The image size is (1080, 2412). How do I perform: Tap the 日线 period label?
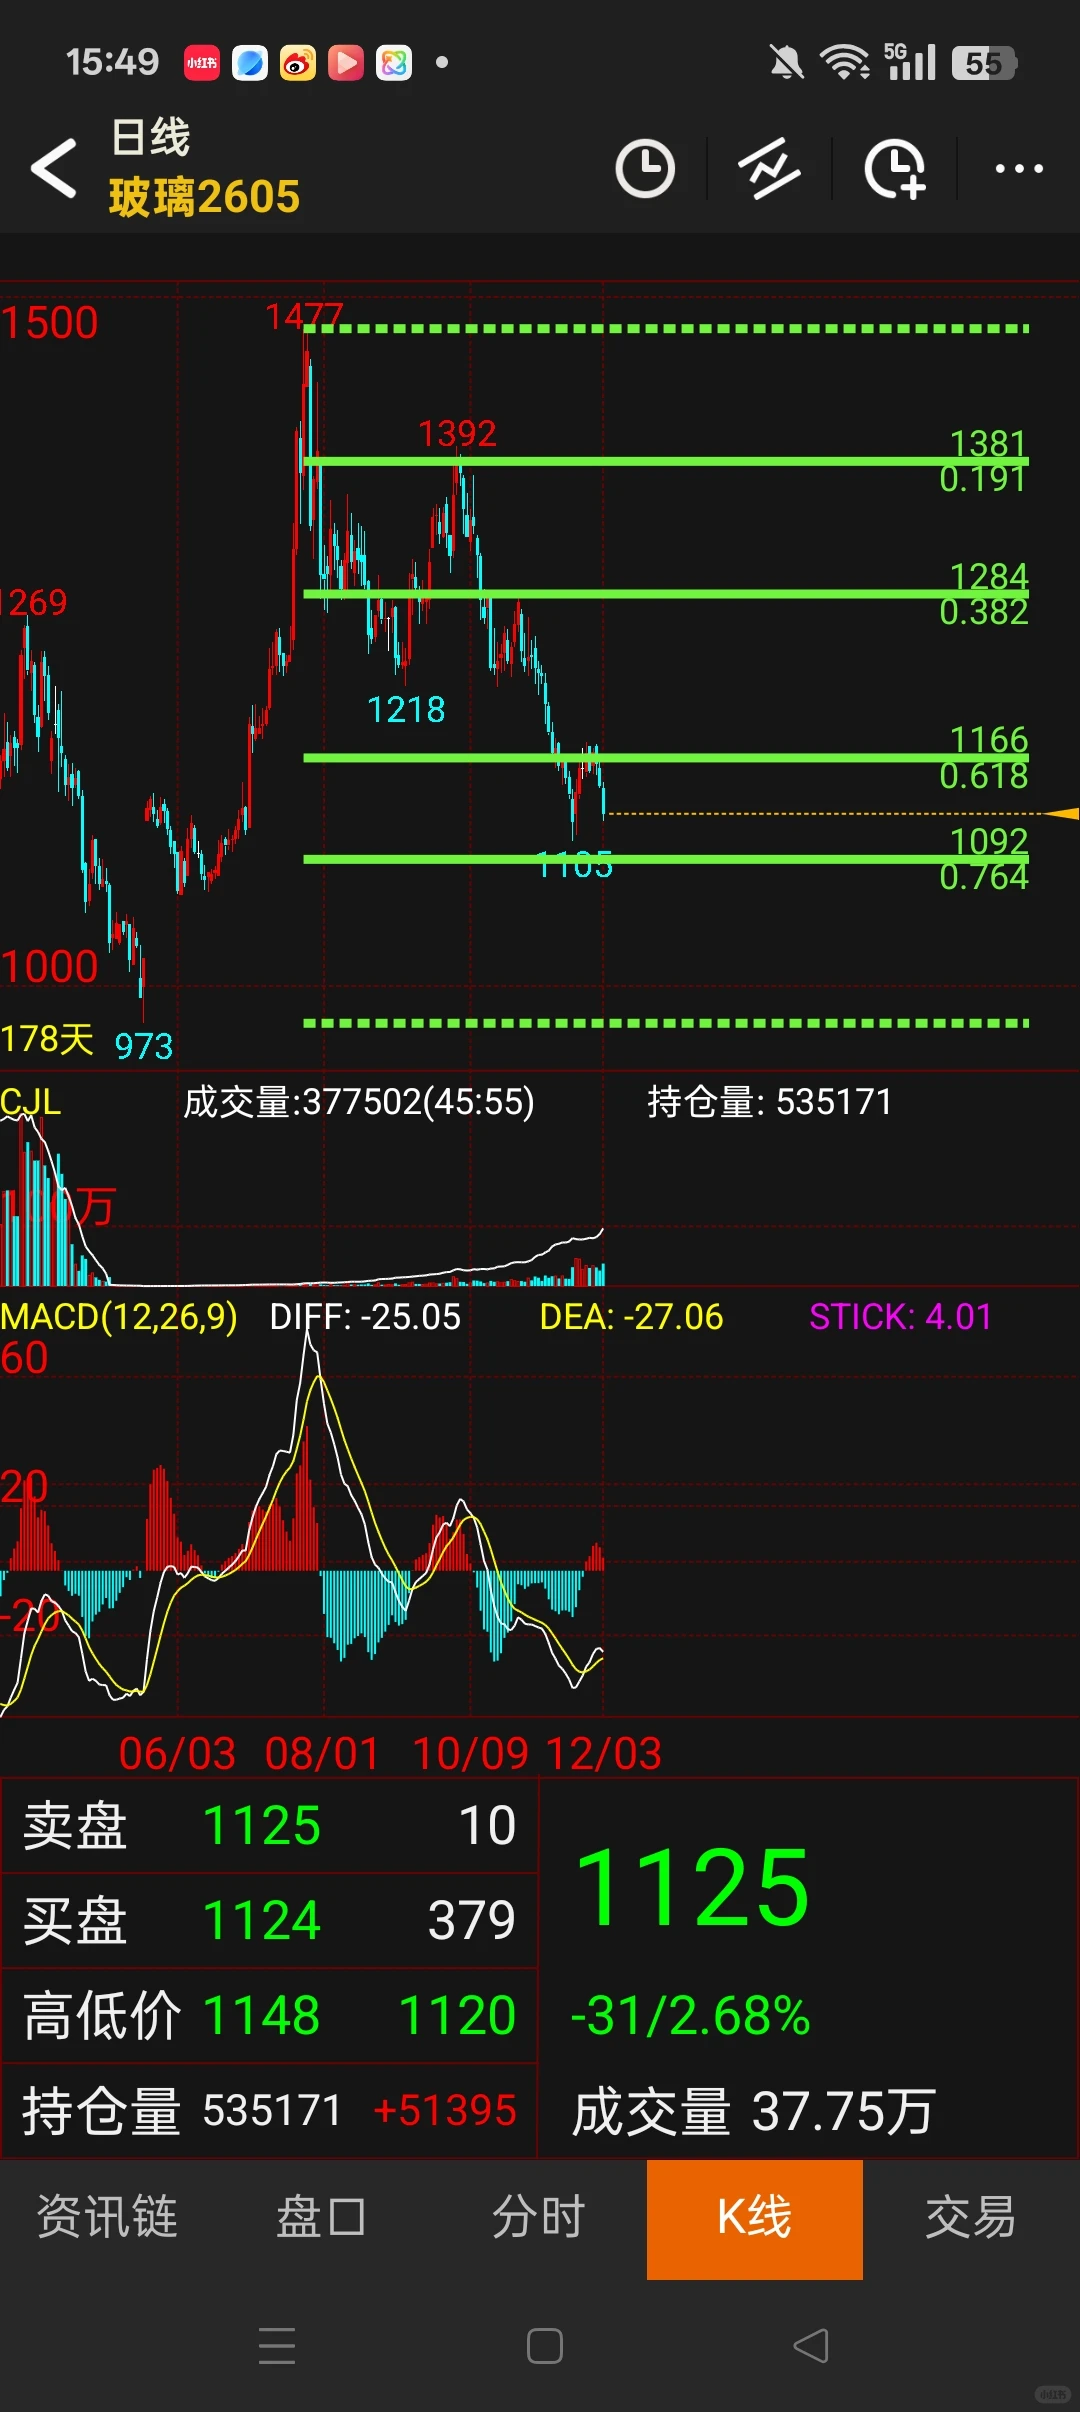150,137
